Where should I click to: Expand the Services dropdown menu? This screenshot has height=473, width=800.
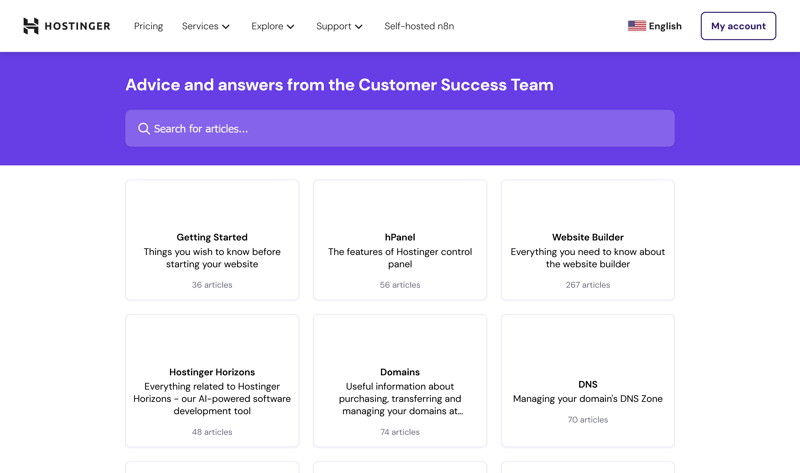[205, 26]
